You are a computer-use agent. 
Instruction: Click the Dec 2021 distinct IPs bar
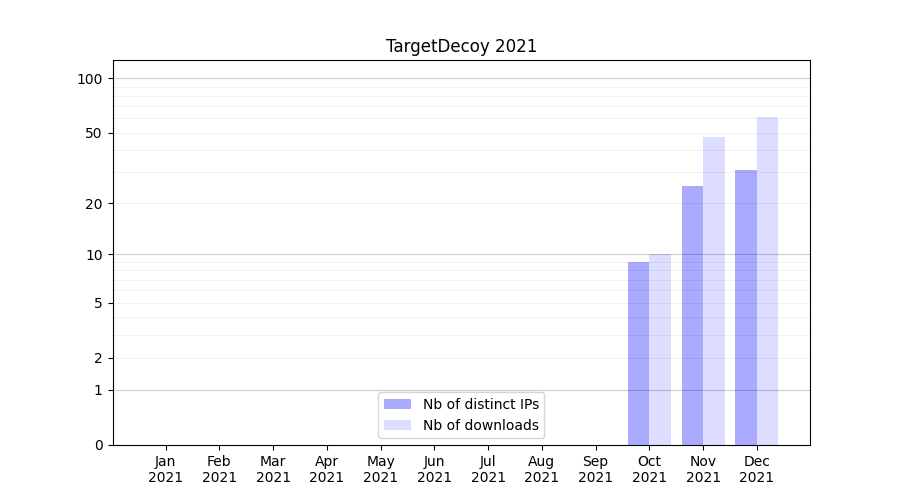746,307
